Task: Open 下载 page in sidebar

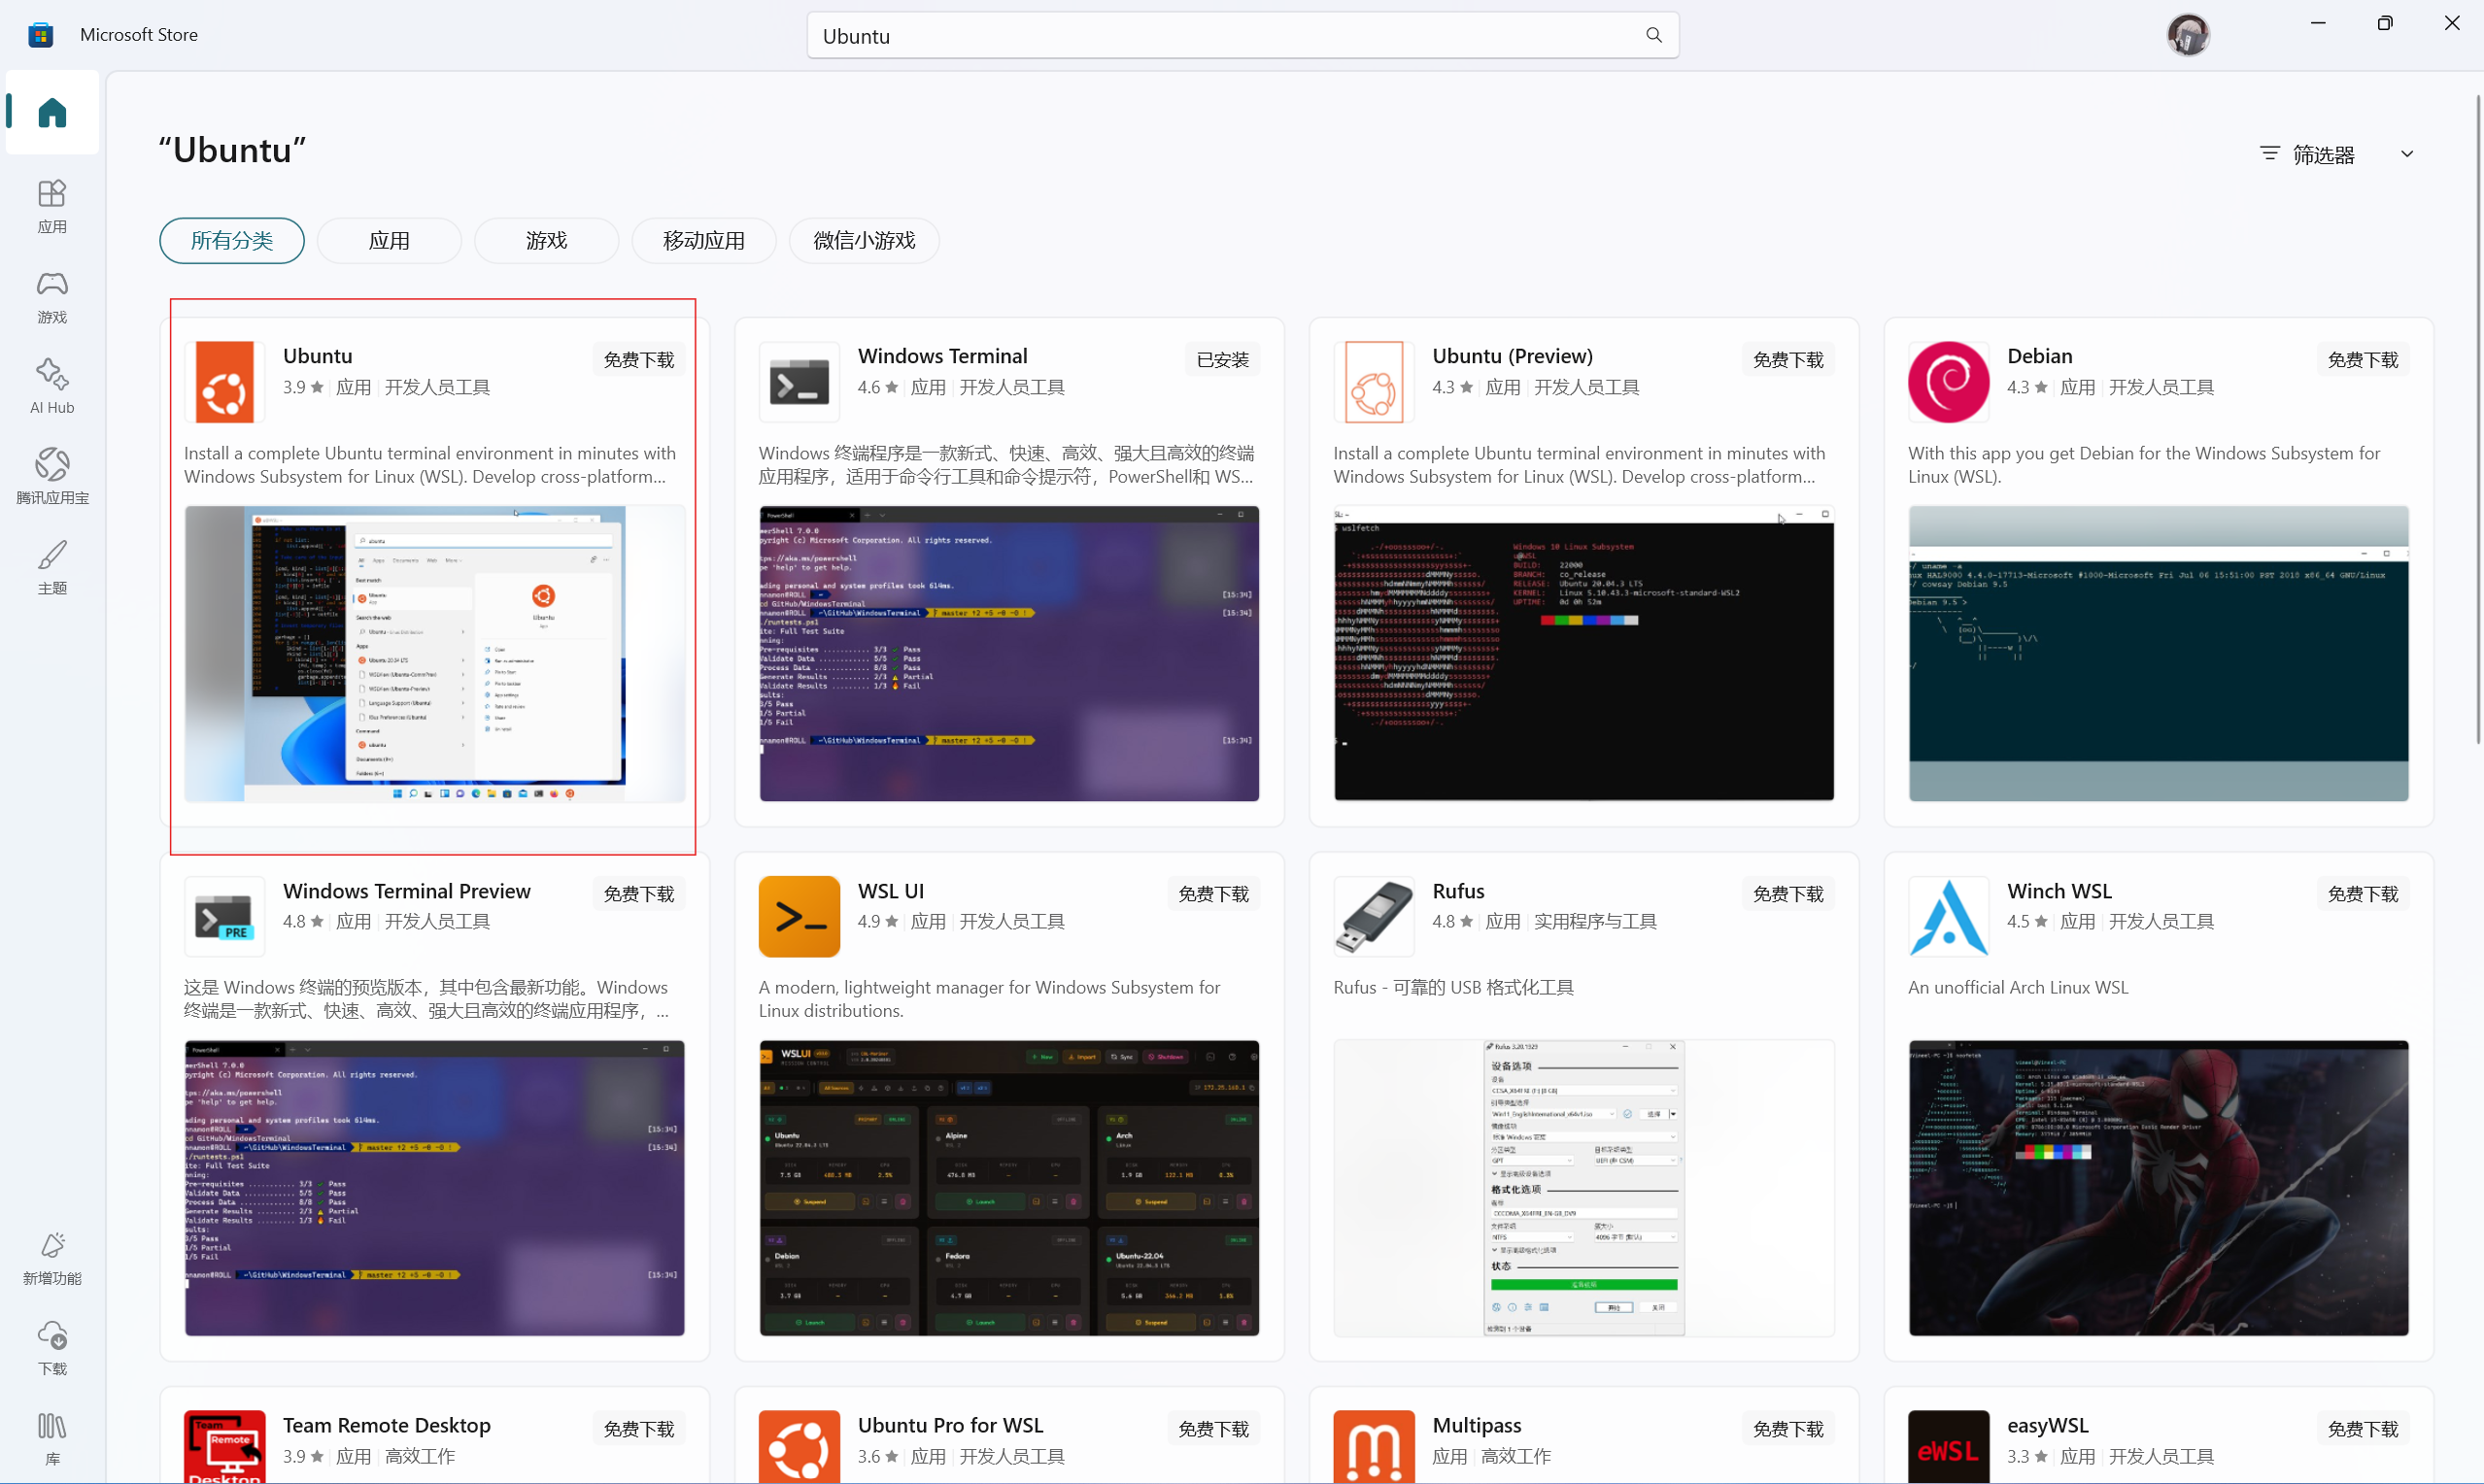Action: (x=52, y=1348)
